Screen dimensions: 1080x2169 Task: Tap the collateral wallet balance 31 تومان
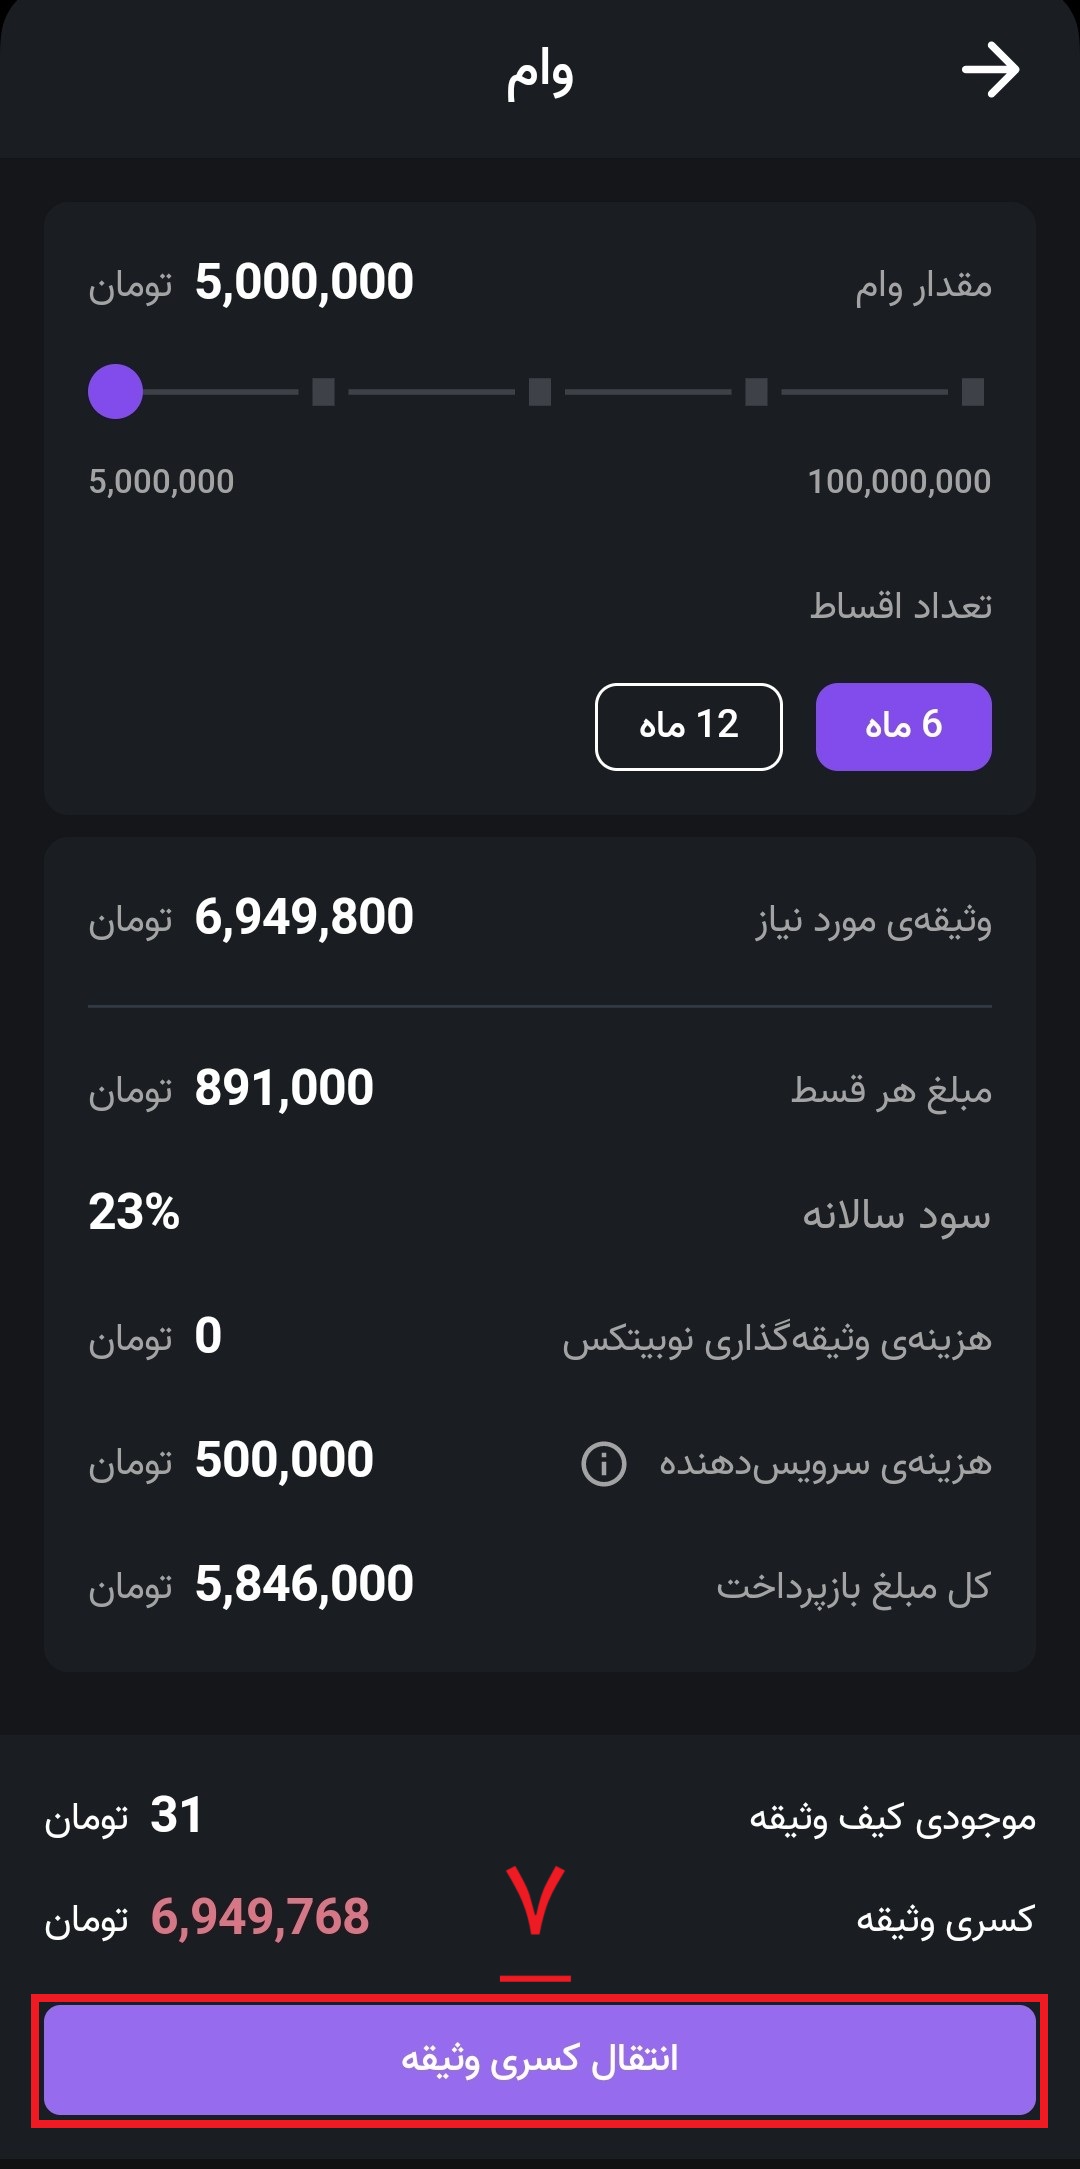coord(176,1815)
